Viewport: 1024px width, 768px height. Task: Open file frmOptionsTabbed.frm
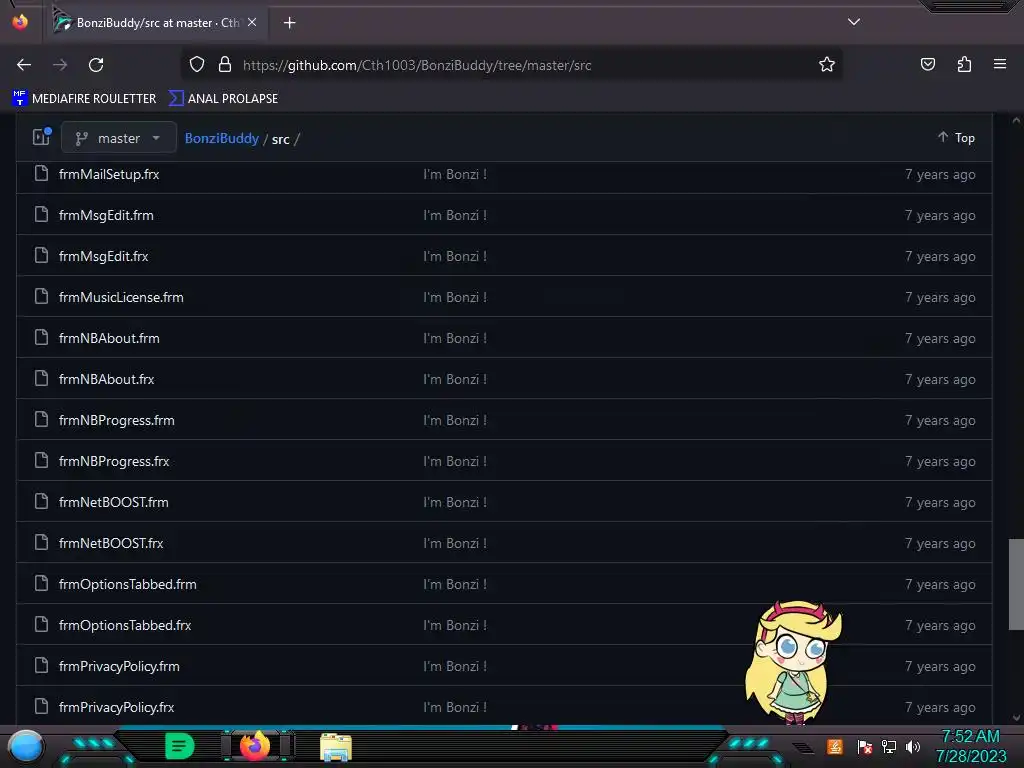[128, 584]
